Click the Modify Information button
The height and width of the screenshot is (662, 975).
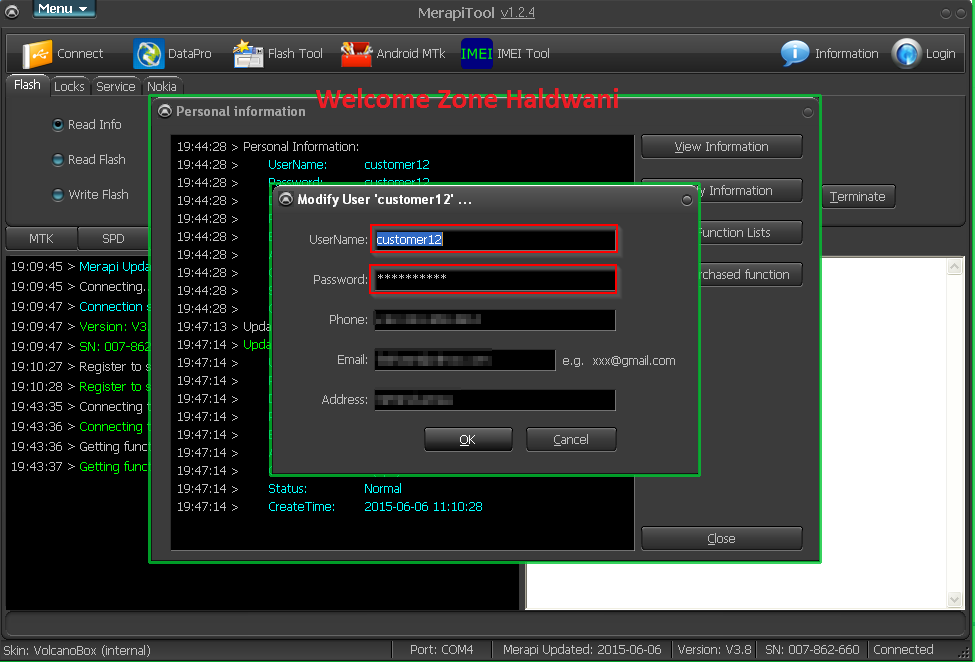750,191
